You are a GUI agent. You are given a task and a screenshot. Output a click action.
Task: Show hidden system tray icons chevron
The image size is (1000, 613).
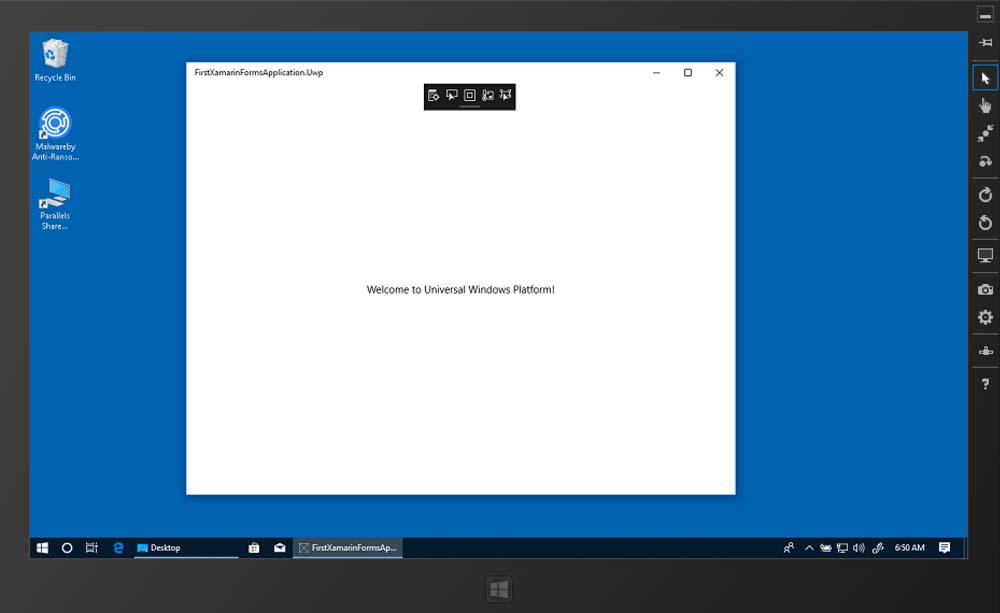point(809,548)
